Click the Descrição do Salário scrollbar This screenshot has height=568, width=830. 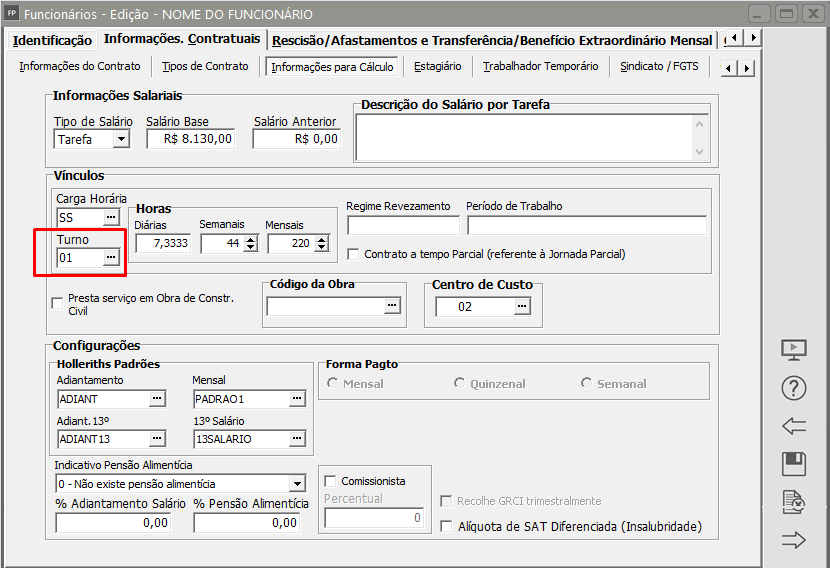click(700, 136)
